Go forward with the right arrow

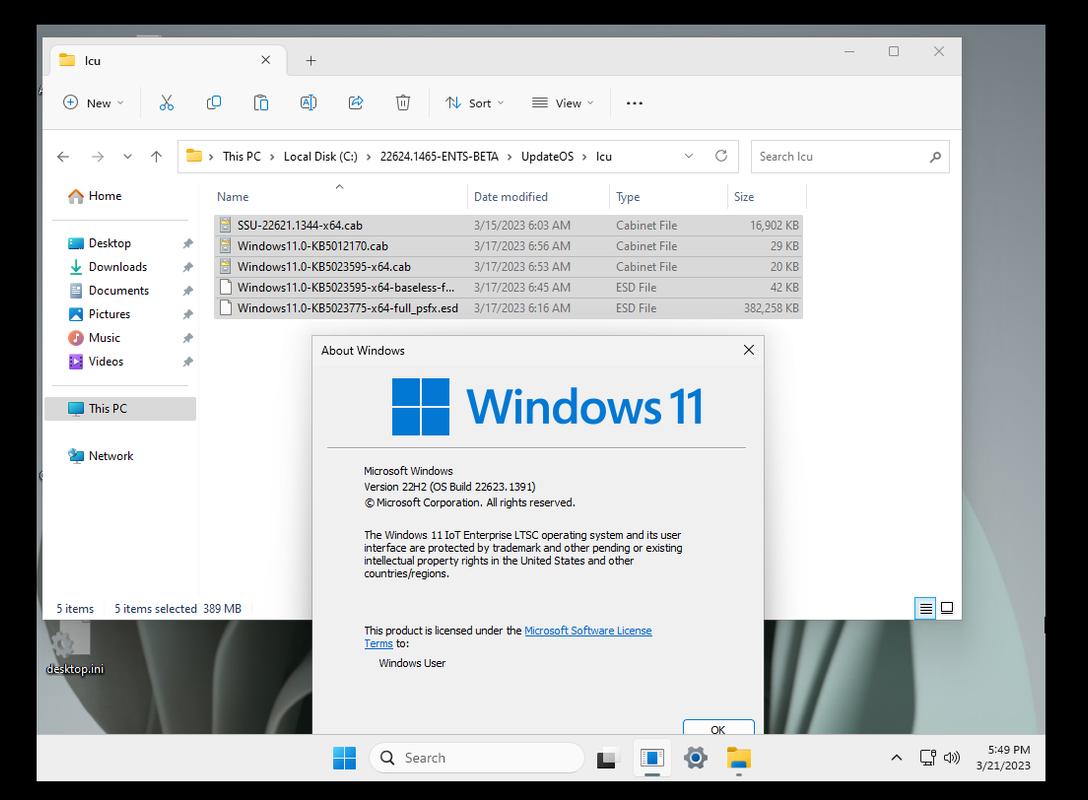pos(98,157)
